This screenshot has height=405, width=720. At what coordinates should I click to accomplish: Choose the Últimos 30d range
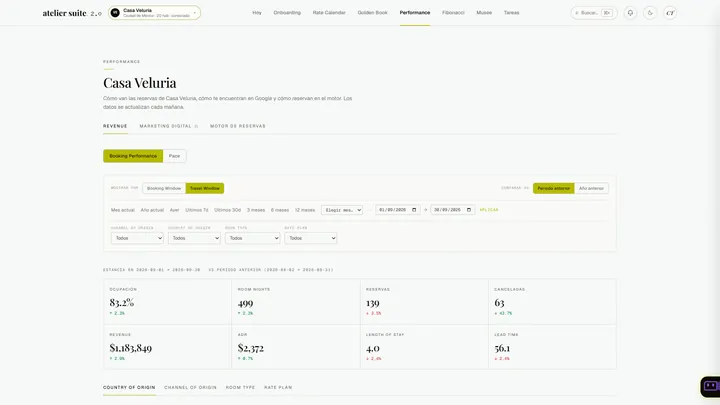(x=227, y=210)
